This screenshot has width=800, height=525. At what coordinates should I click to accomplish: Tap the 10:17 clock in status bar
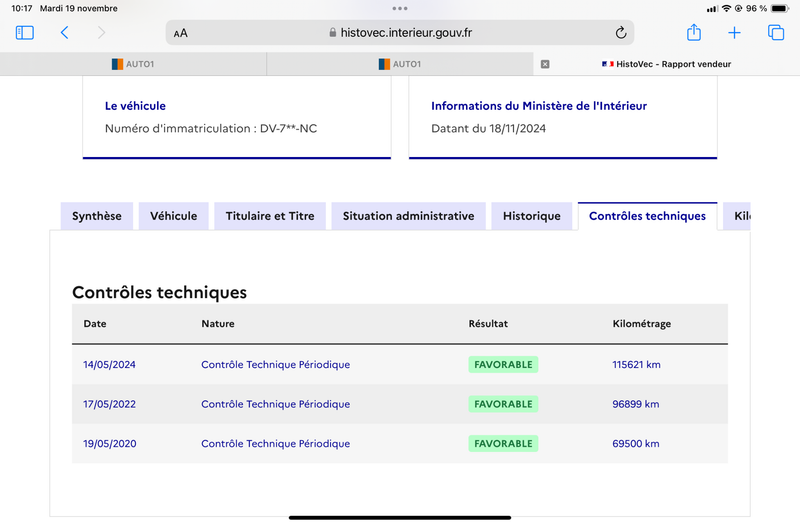pos(21,8)
